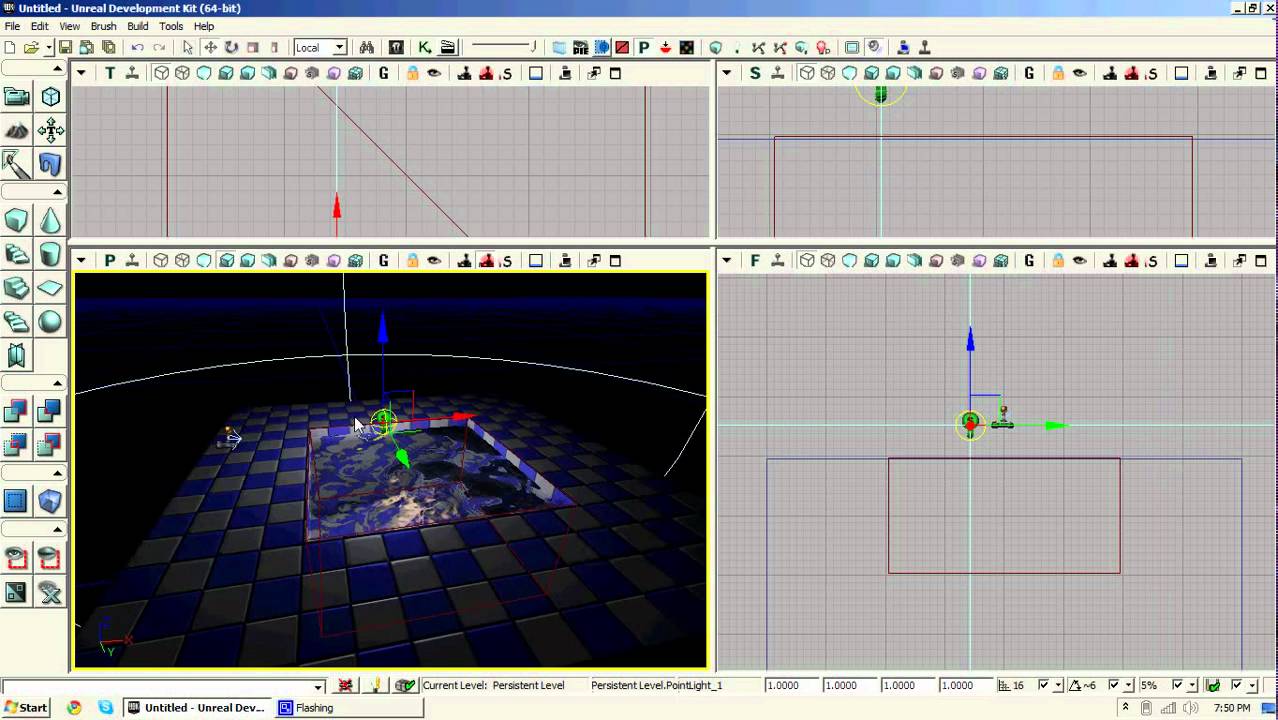Redo the last undone action
This screenshot has width=1278, height=720.
159,47
